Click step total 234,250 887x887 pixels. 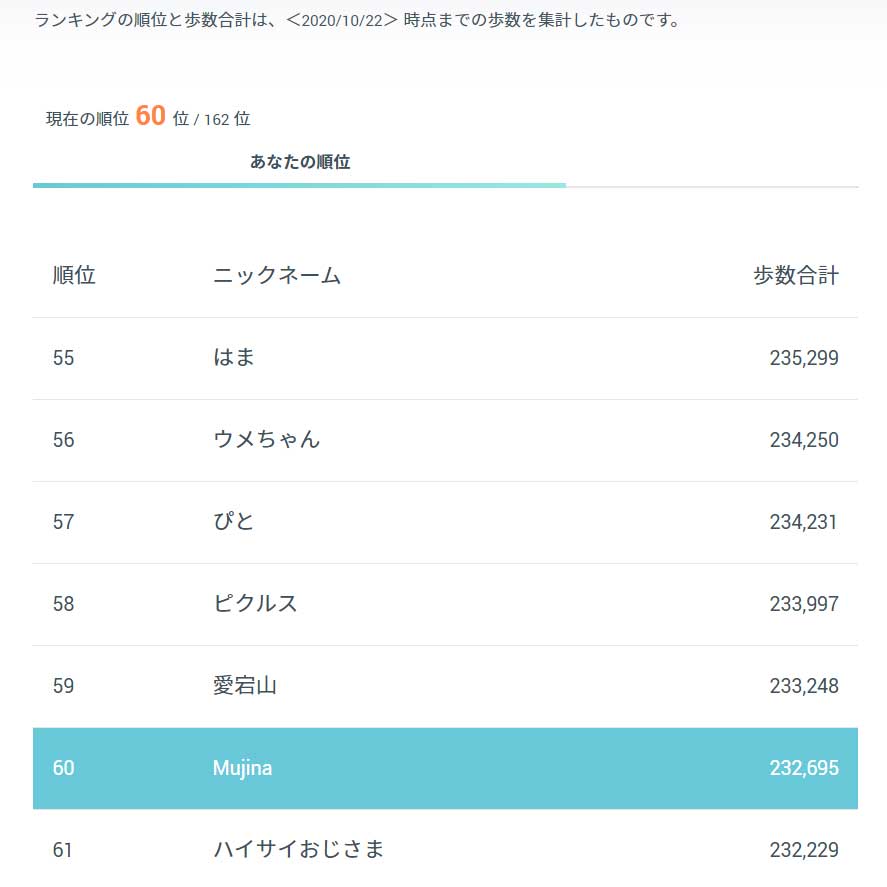[804, 440]
